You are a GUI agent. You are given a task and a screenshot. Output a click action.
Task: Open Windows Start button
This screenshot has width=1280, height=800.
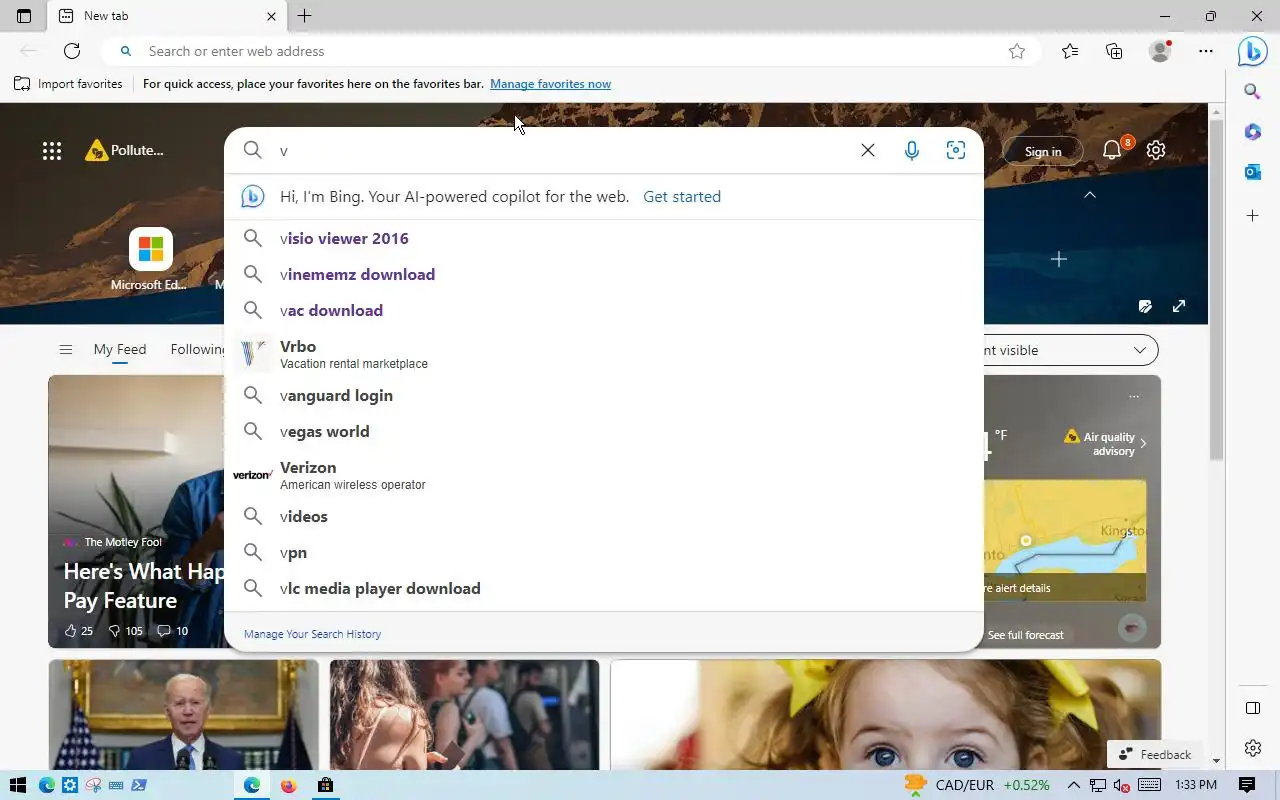(x=17, y=785)
